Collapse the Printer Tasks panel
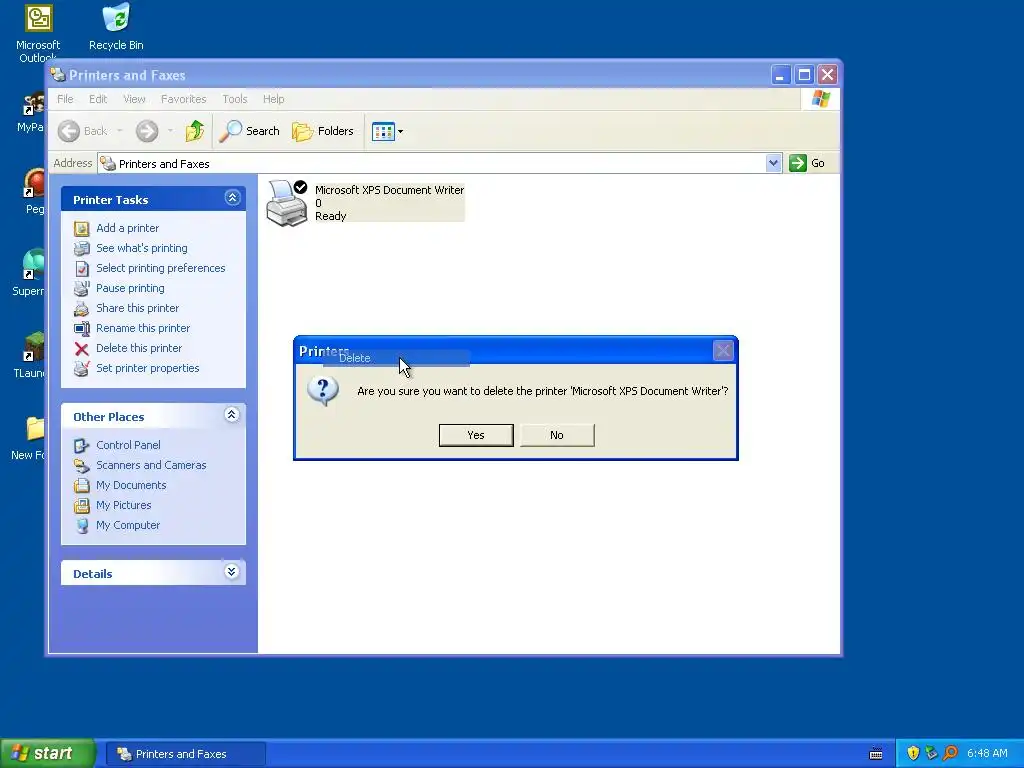The width and height of the screenshot is (1024, 768). pyautogui.click(x=232, y=198)
